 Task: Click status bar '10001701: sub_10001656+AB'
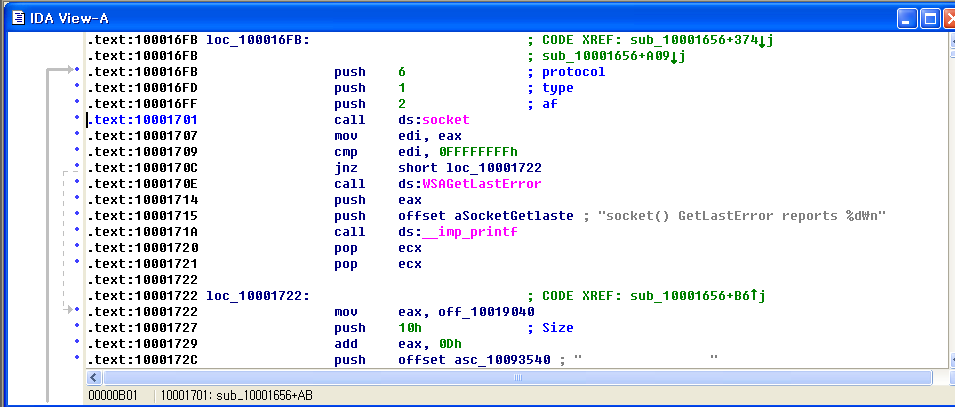coord(238,395)
